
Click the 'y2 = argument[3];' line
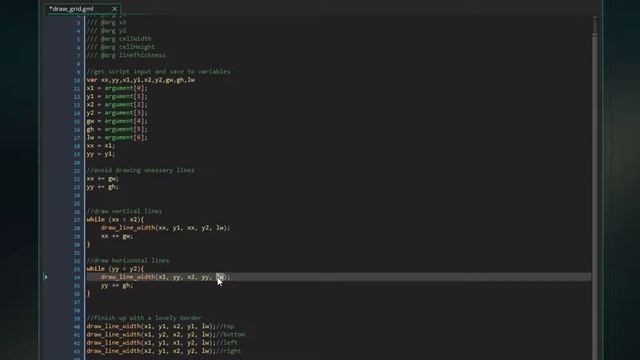pyautogui.click(x=117, y=113)
